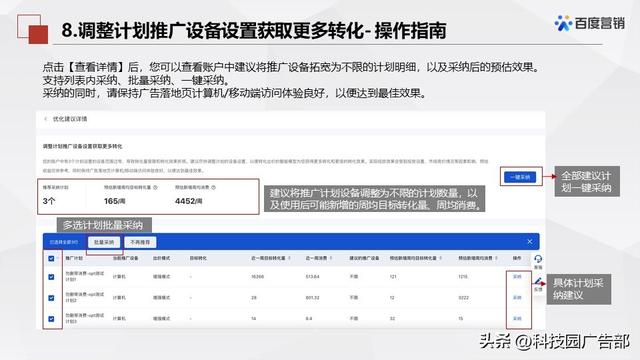Close the blue selection bar with X
This screenshot has height=360, width=640.
pos(530,242)
